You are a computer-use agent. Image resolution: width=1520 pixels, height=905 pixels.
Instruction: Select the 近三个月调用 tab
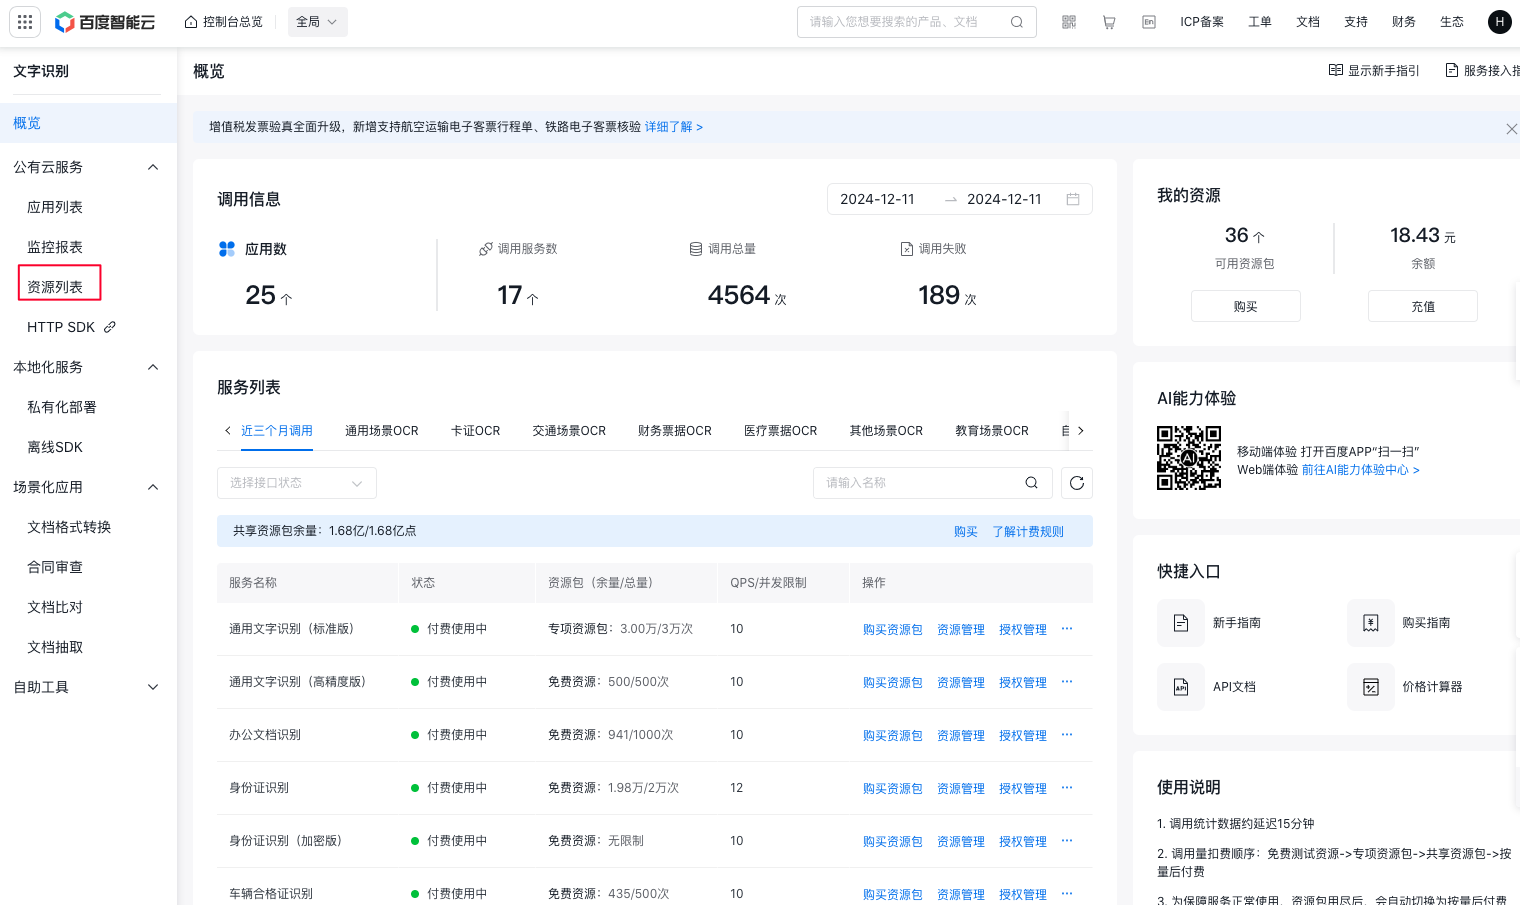[x=277, y=431]
